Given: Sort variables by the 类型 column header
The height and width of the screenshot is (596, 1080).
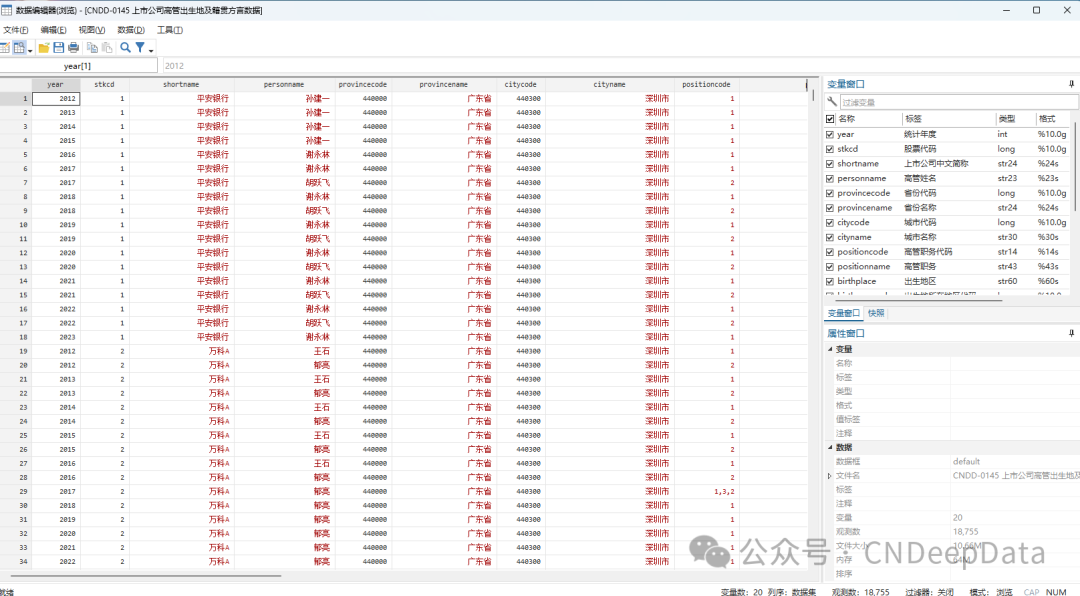Looking at the screenshot, I should click(1006, 119).
